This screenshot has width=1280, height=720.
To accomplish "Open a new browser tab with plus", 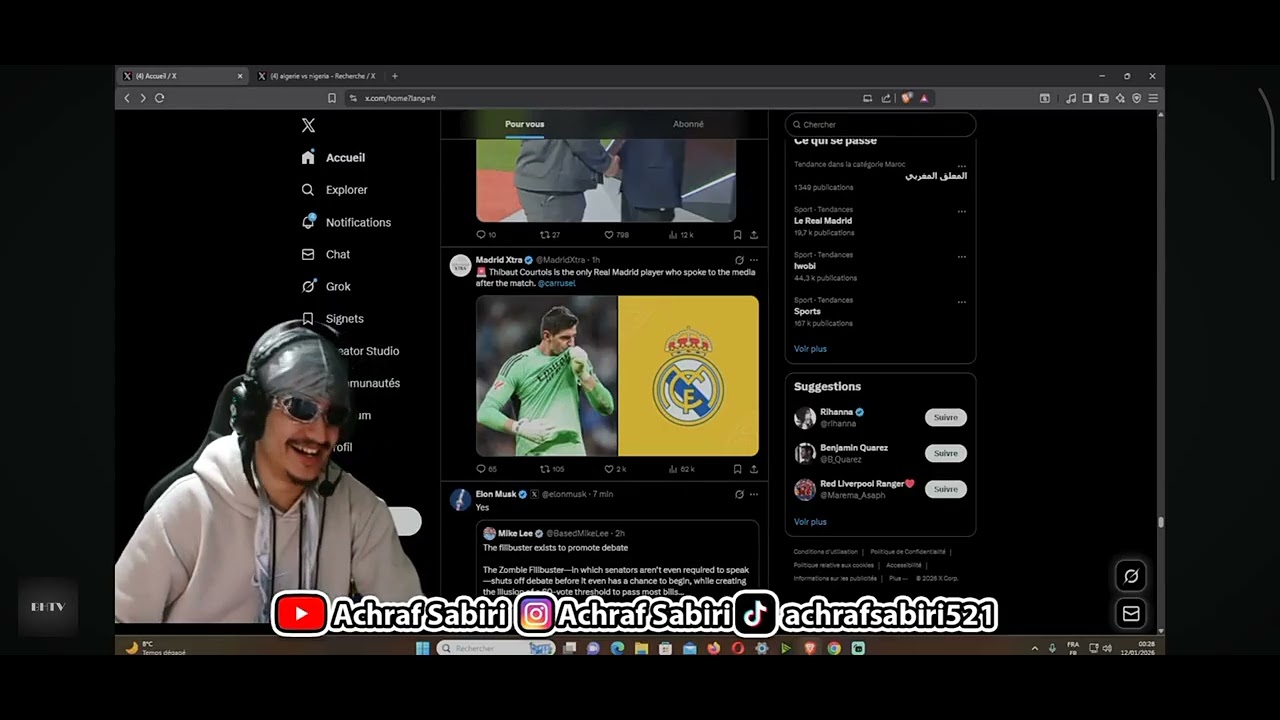I will (394, 76).
